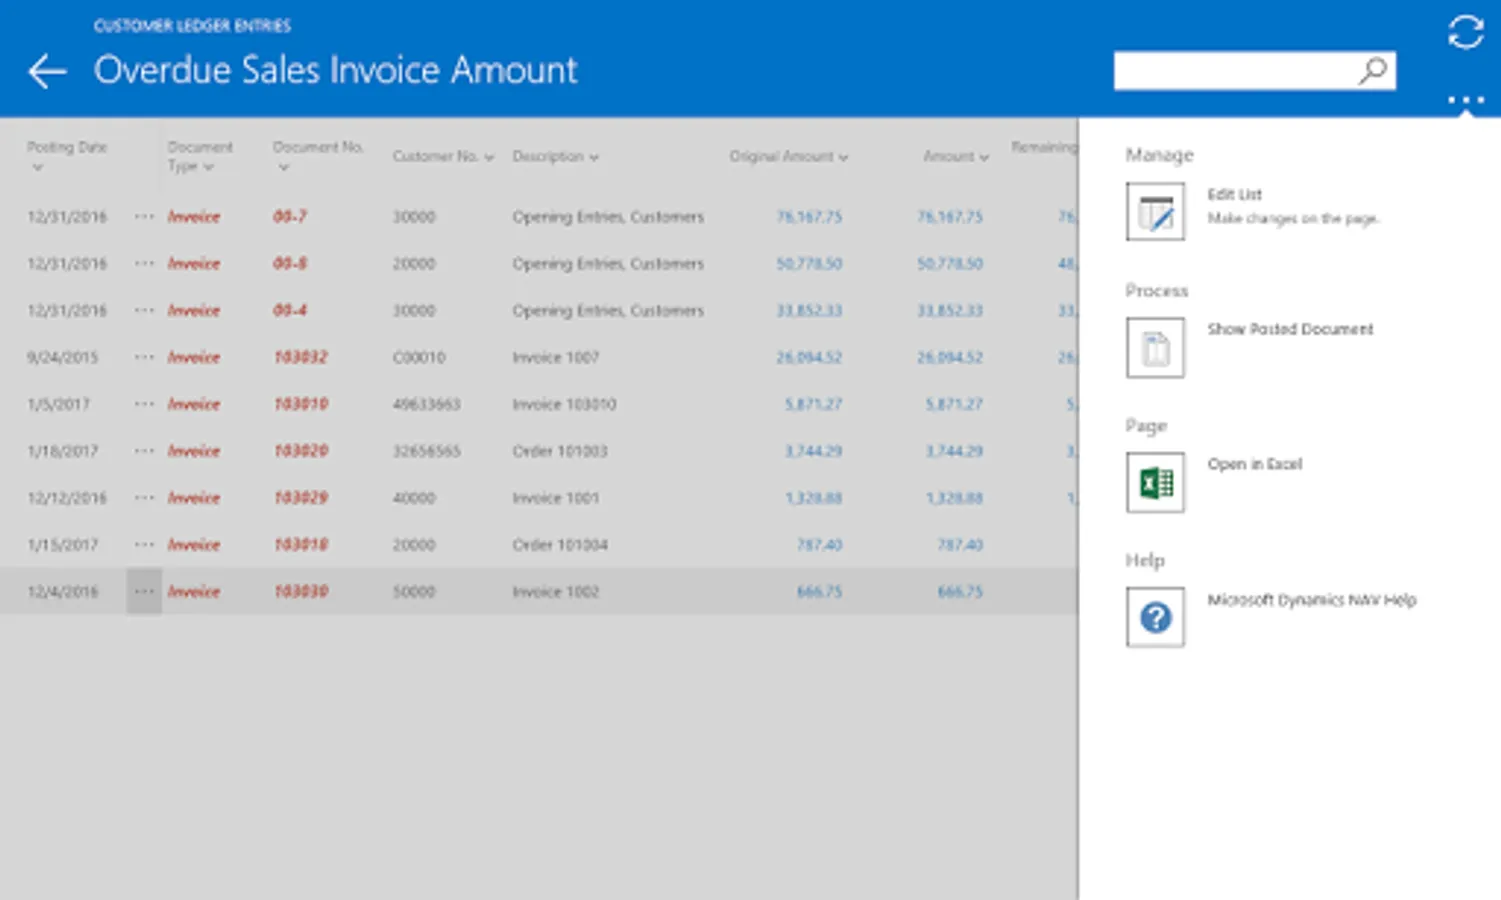Click inside the search text field

1233,71
